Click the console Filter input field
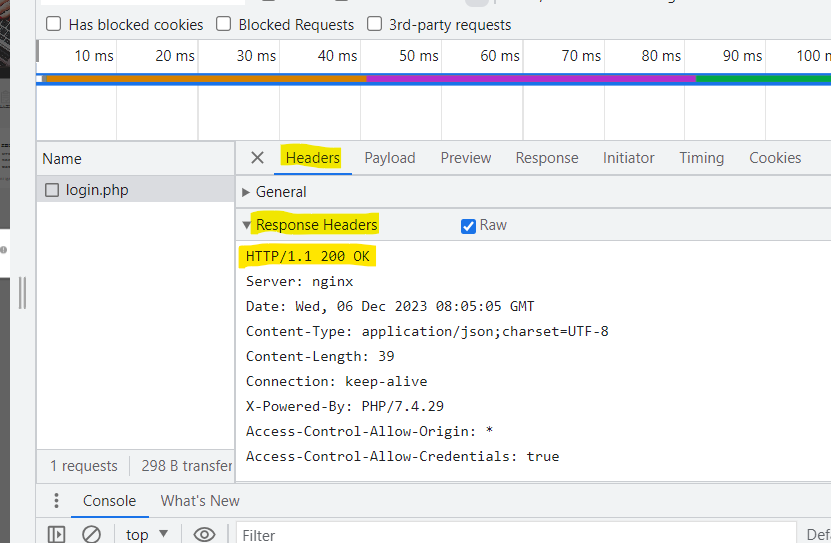 tap(516, 535)
